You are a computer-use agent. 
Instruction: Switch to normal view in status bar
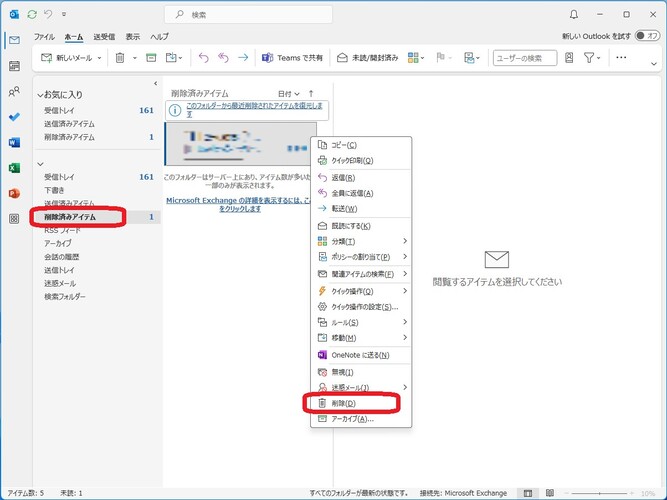coord(528,493)
